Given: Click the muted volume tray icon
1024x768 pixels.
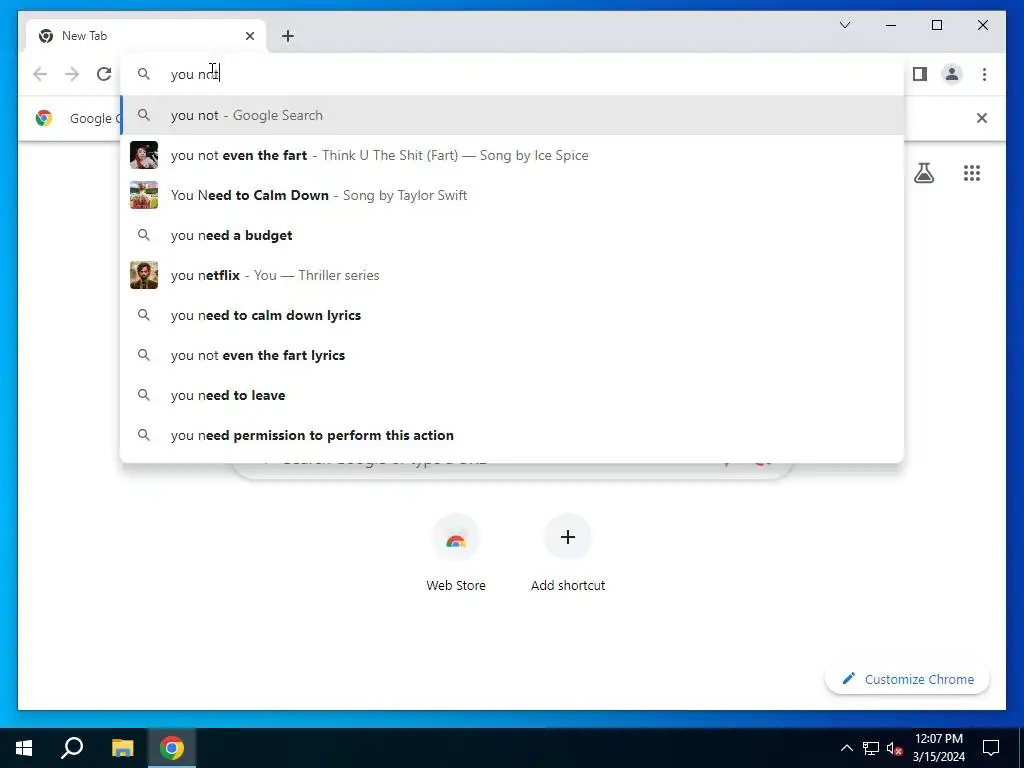Looking at the screenshot, I should (894, 748).
